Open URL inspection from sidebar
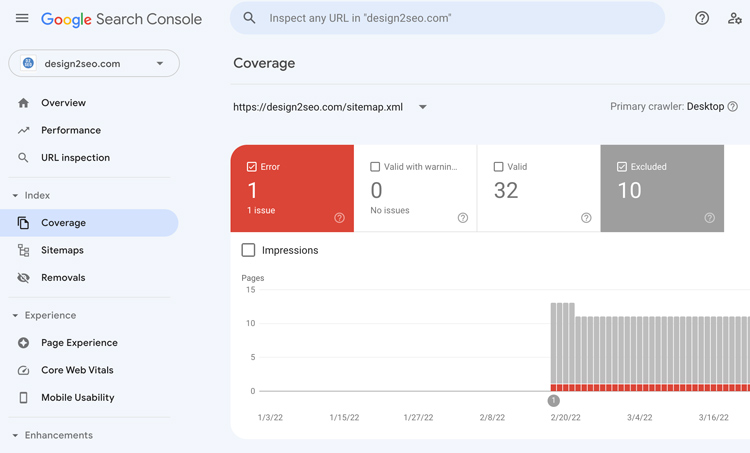750x453 pixels. pyautogui.click(x=75, y=157)
